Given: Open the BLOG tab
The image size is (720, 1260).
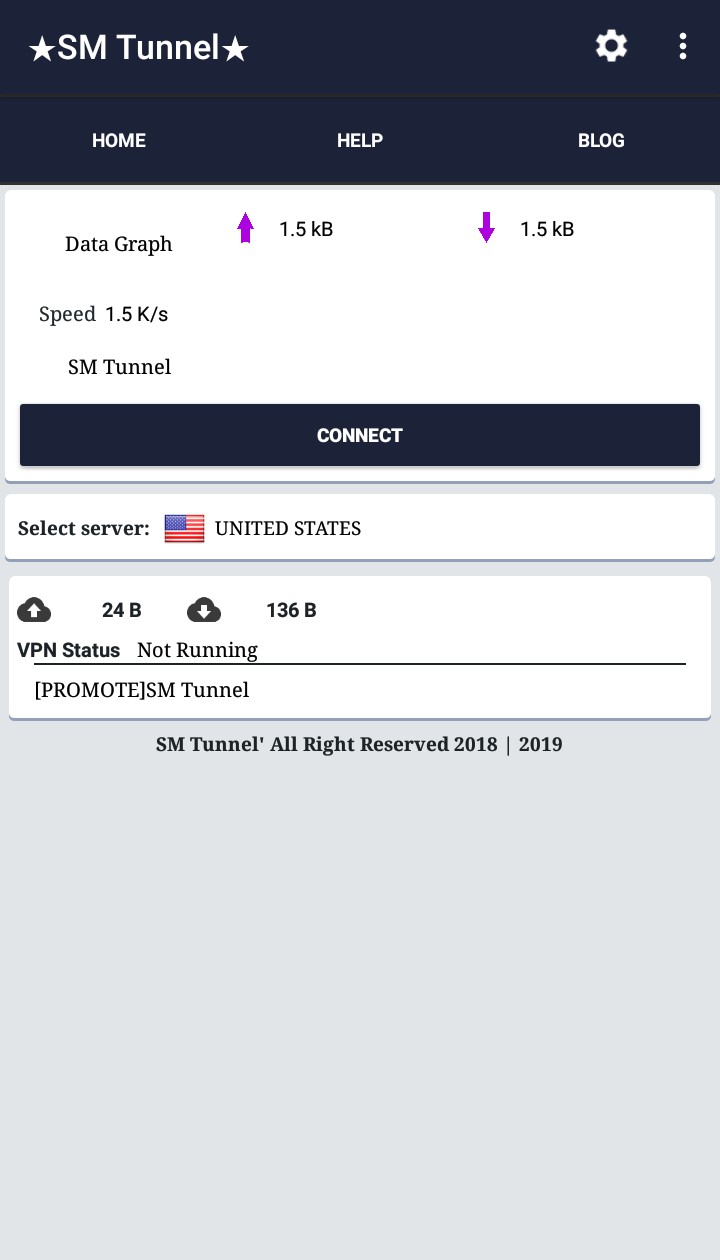Looking at the screenshot, I should point(601,141).
